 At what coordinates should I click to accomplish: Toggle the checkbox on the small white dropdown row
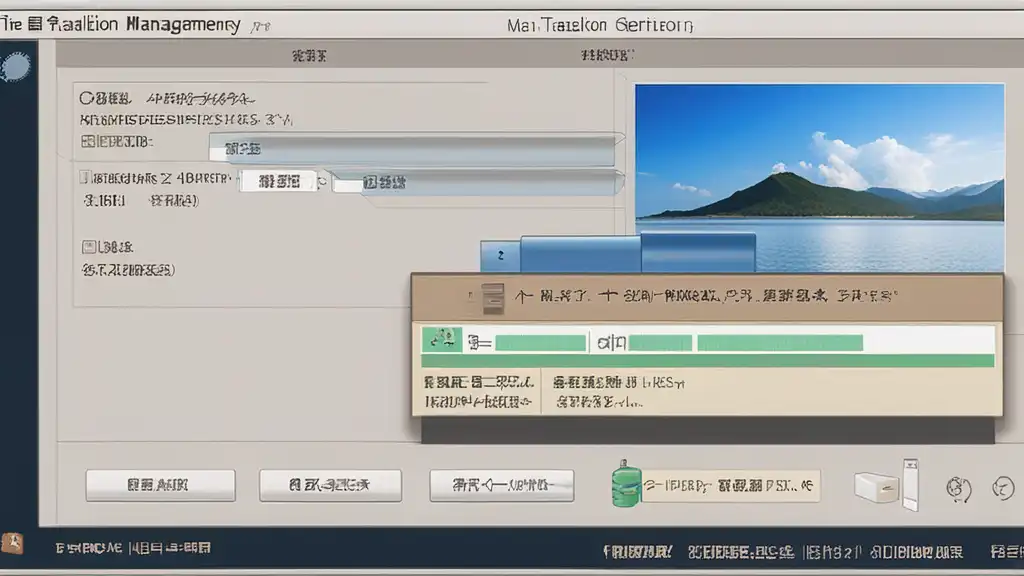point(84,177)
